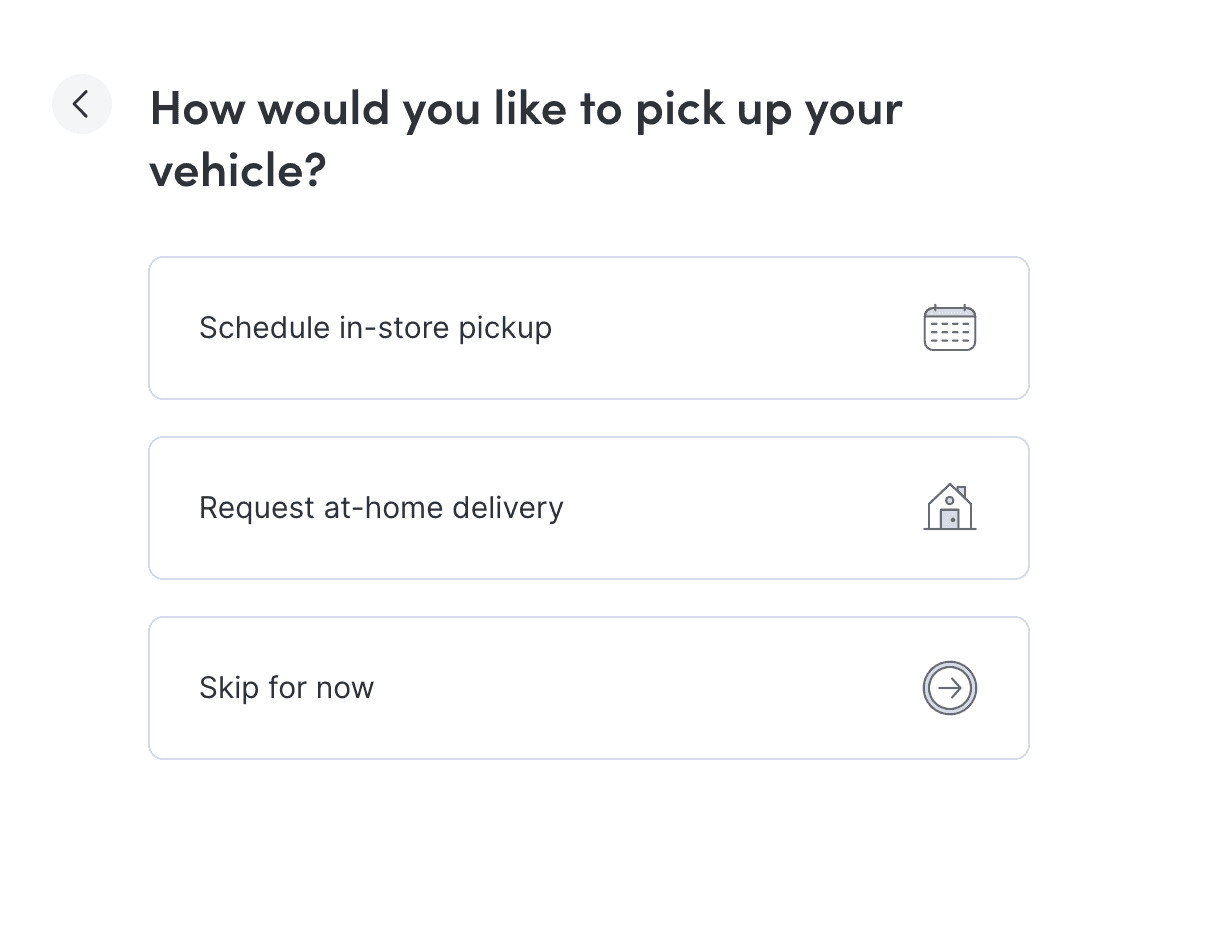The width and height of the screenshot is (1216, 938).
Task: Pick the option card with arrow circle
Action: (x=589, y=688)
